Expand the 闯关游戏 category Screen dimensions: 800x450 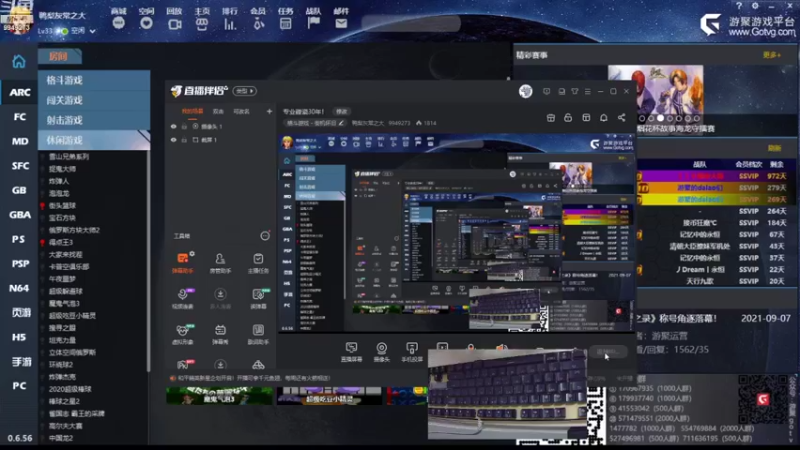click(x=94, y=100)
